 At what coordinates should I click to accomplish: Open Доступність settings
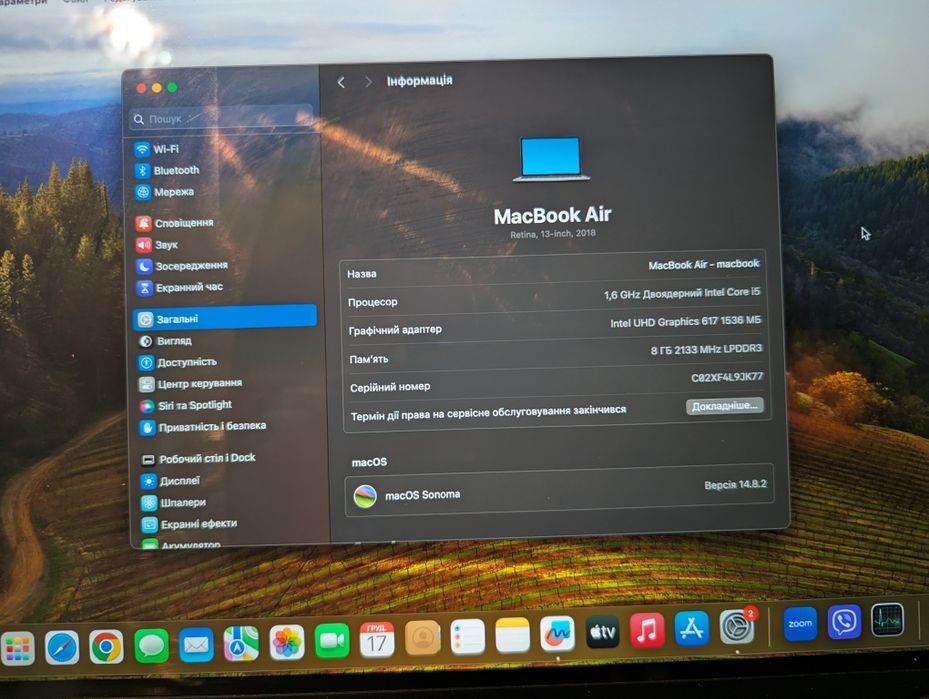click(178, 362)
